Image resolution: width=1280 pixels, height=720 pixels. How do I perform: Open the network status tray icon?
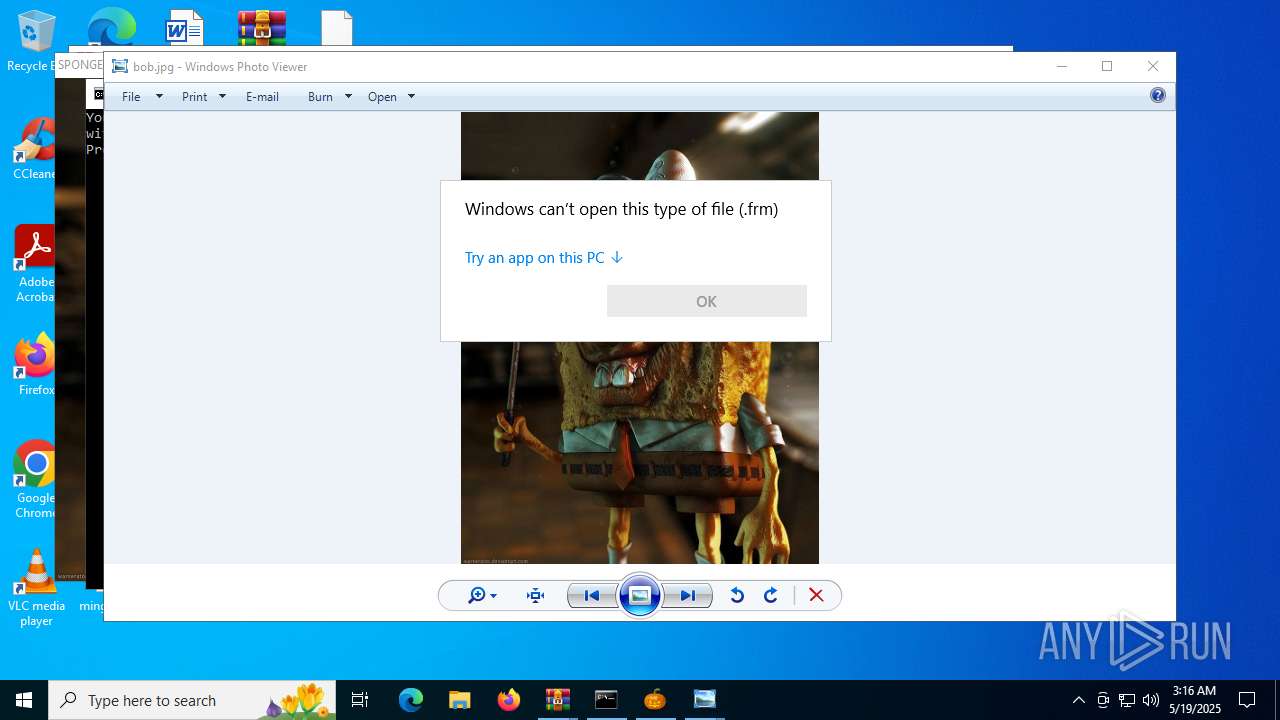pyautogui.click(x=1127, y=700)
